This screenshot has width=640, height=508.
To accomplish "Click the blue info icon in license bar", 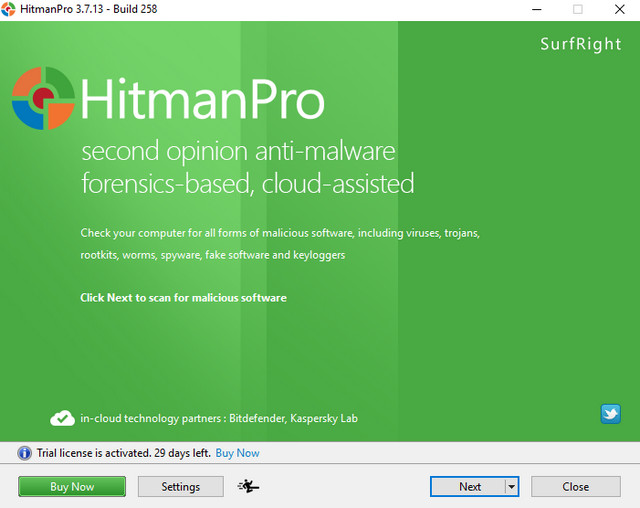I will pyautogui.click(x=24, y=453).
